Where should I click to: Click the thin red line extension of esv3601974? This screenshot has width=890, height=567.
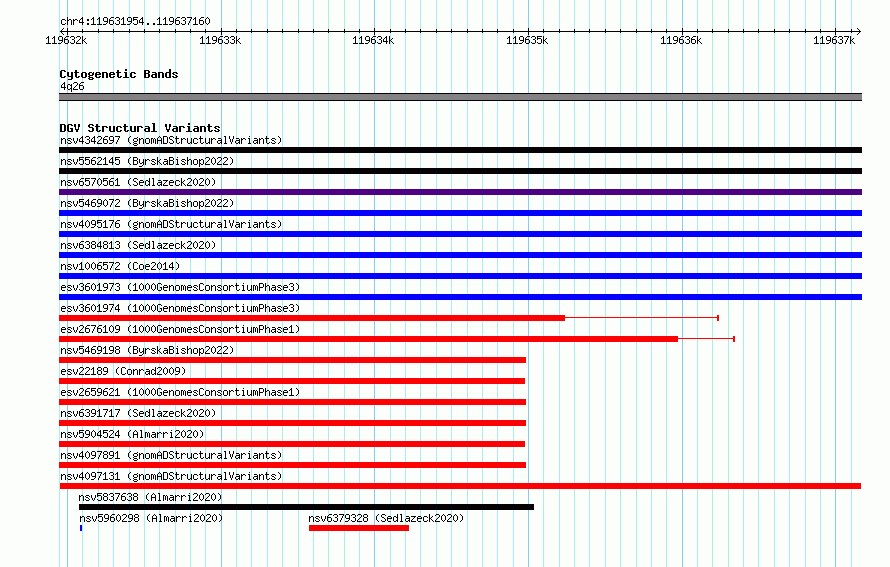[642, 318]
